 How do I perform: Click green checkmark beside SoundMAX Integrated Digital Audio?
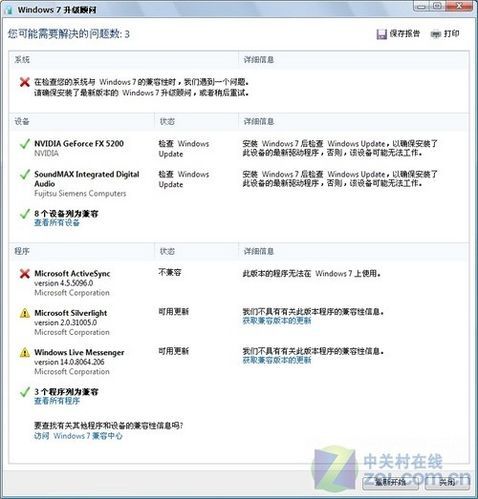click(25, 174)
